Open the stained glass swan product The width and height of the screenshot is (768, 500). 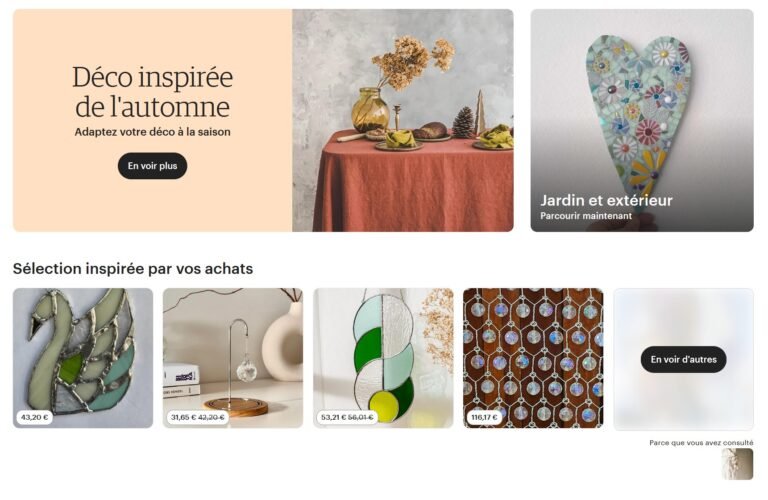[83, 358]
